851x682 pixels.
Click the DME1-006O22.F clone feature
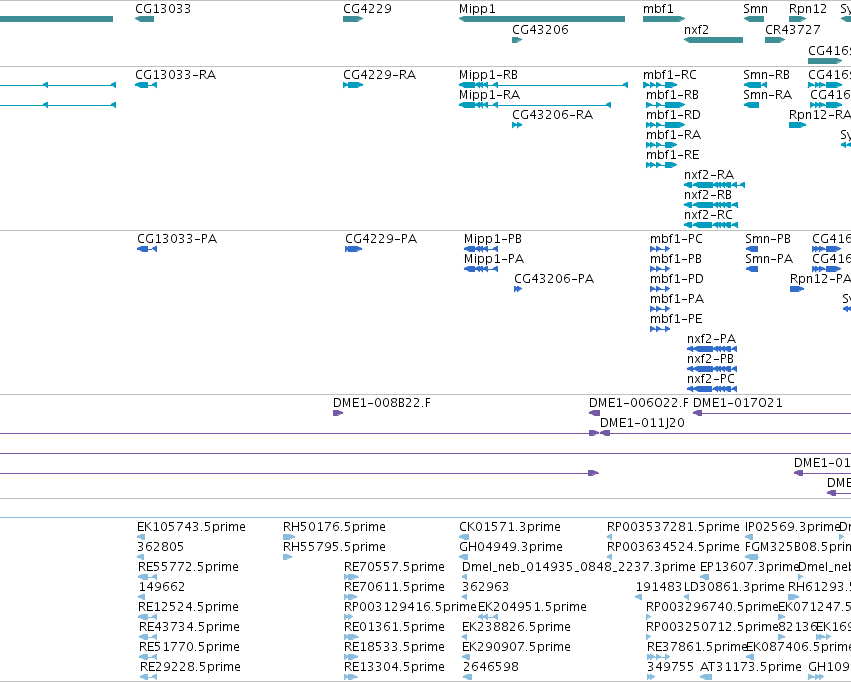594,413
